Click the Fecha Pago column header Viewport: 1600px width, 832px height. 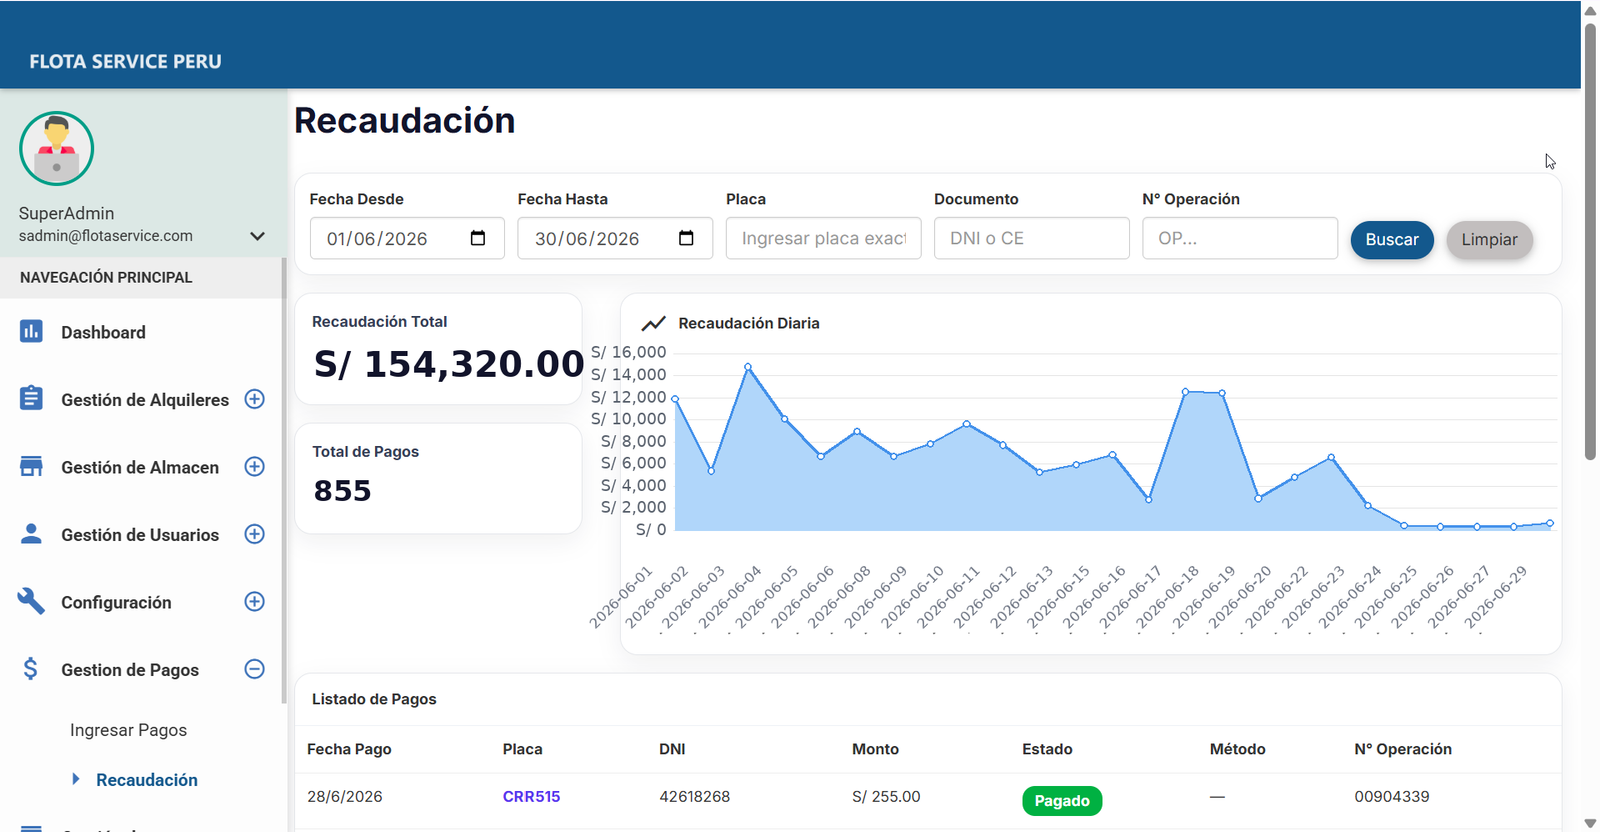349,749
